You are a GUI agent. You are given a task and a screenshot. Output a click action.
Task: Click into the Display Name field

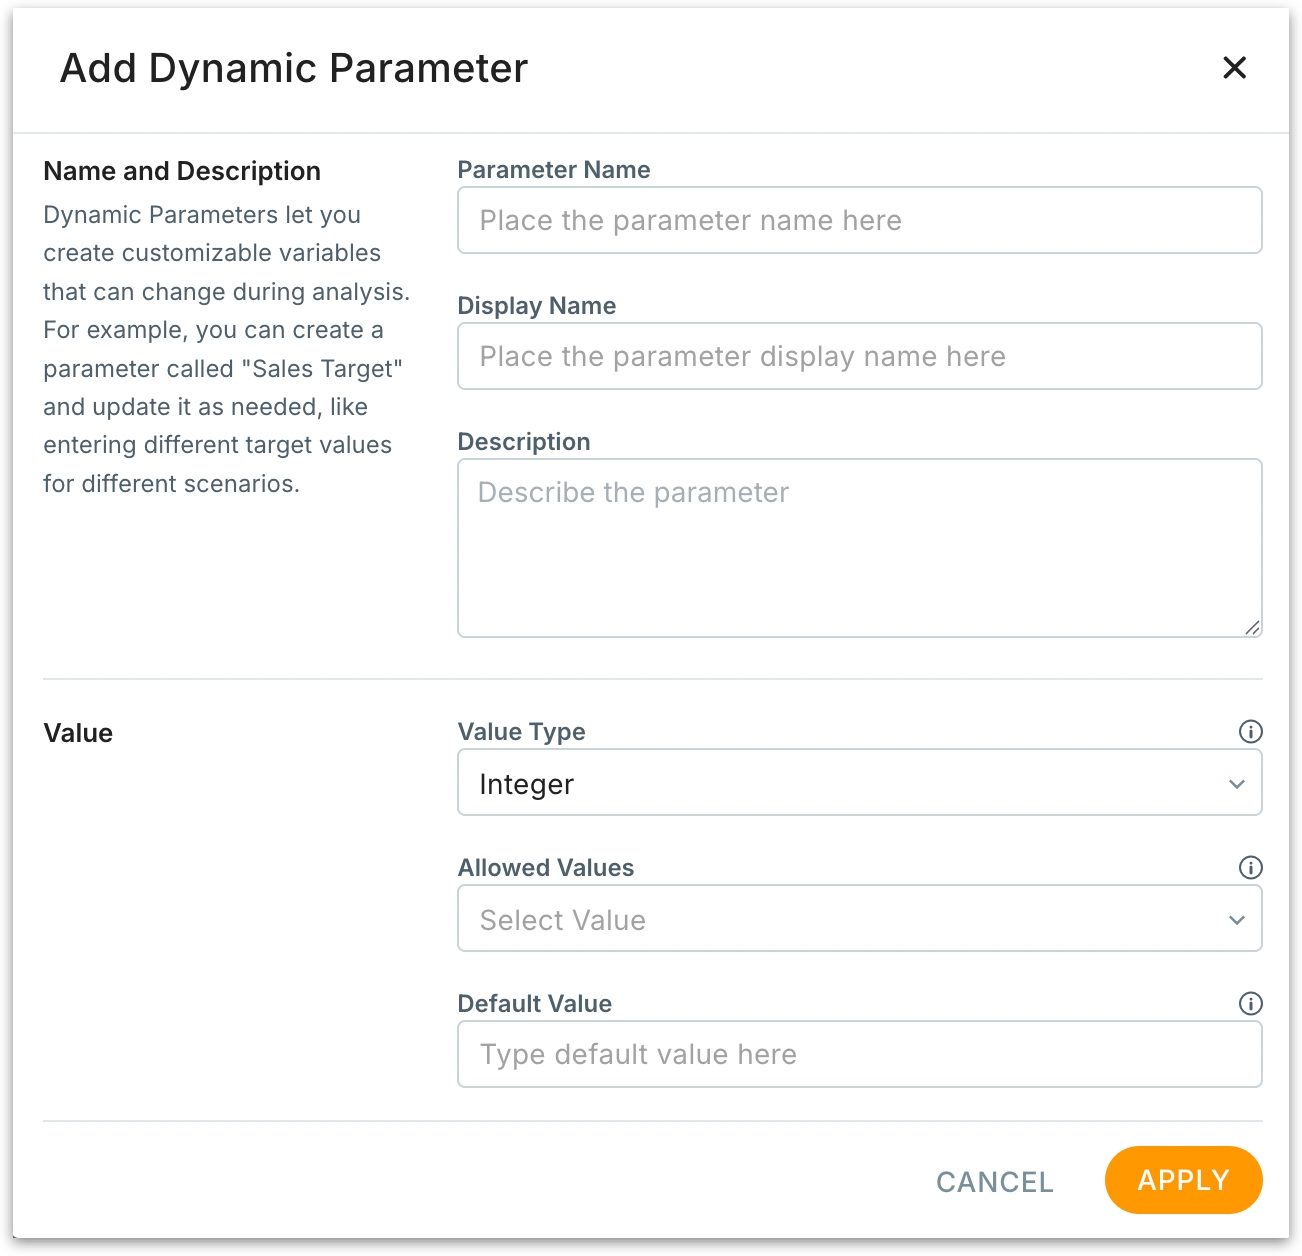pyautogui.click(x=859, y=356)
